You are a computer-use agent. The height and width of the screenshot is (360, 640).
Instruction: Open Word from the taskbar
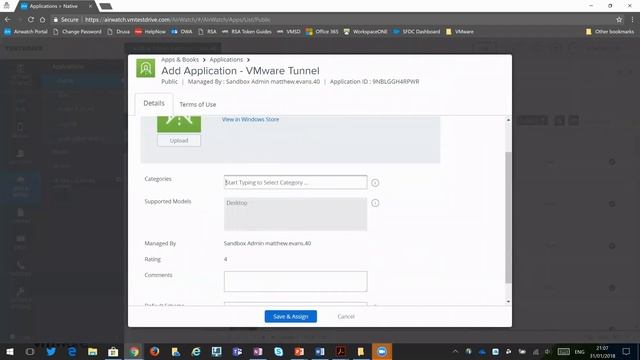pyautogui.click(x=320, y=351)
